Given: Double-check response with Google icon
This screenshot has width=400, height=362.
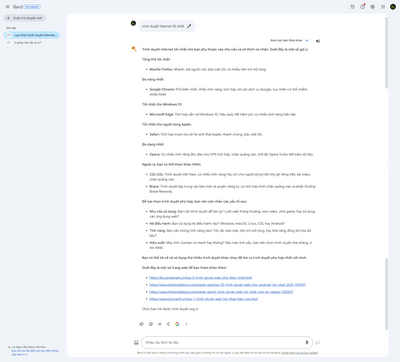Looking at the screenshot, I should [177, 324].
